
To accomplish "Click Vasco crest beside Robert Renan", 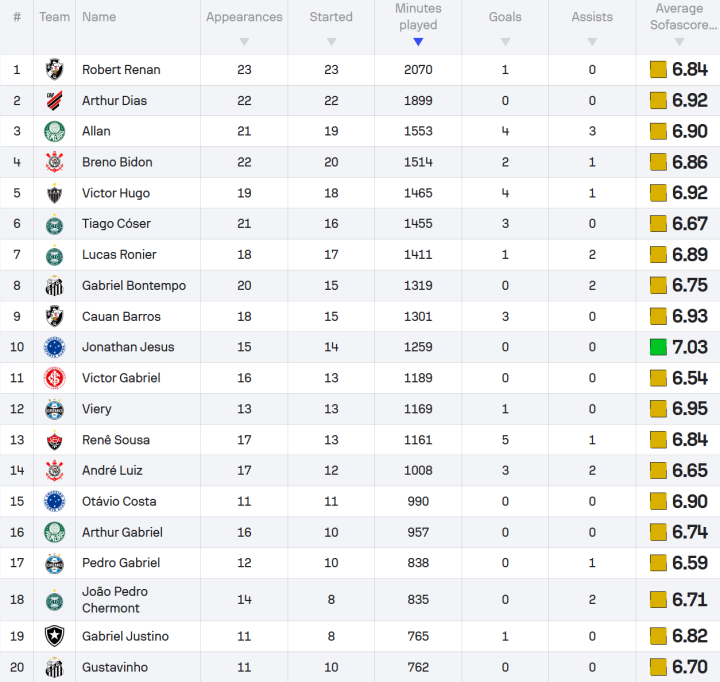I will [55, 70].
